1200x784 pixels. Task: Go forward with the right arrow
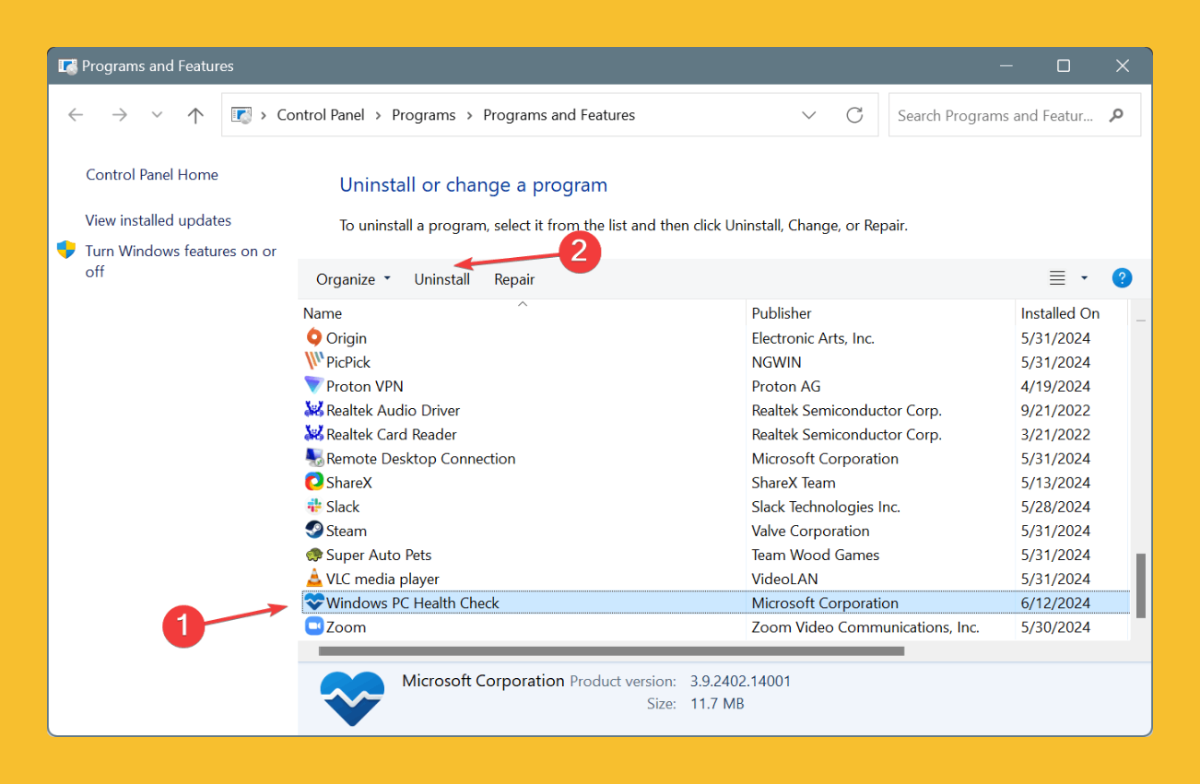click(x=120, y=115)
